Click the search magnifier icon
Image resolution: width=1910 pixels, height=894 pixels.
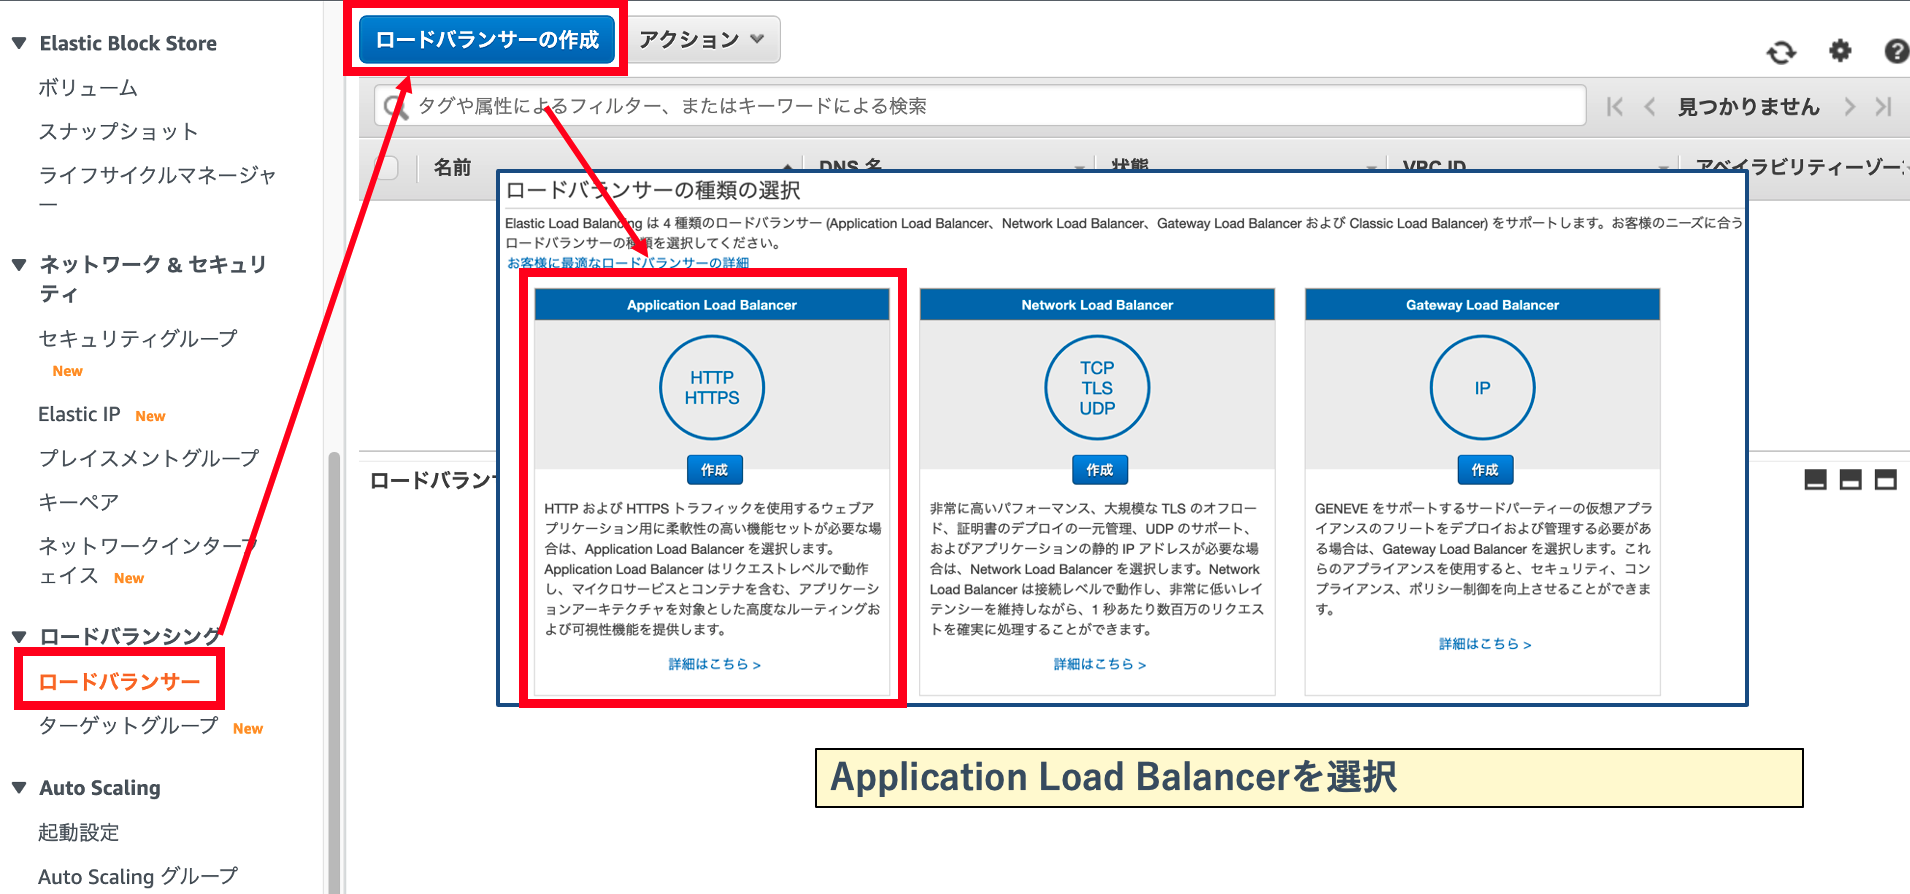[x=396, y=106]
